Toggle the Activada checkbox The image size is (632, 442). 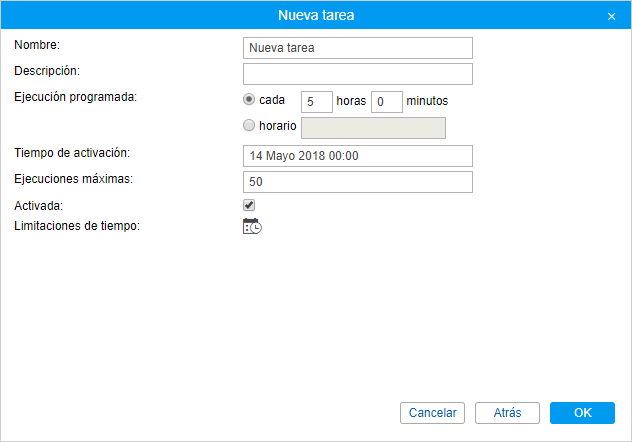tap(250, 205)
